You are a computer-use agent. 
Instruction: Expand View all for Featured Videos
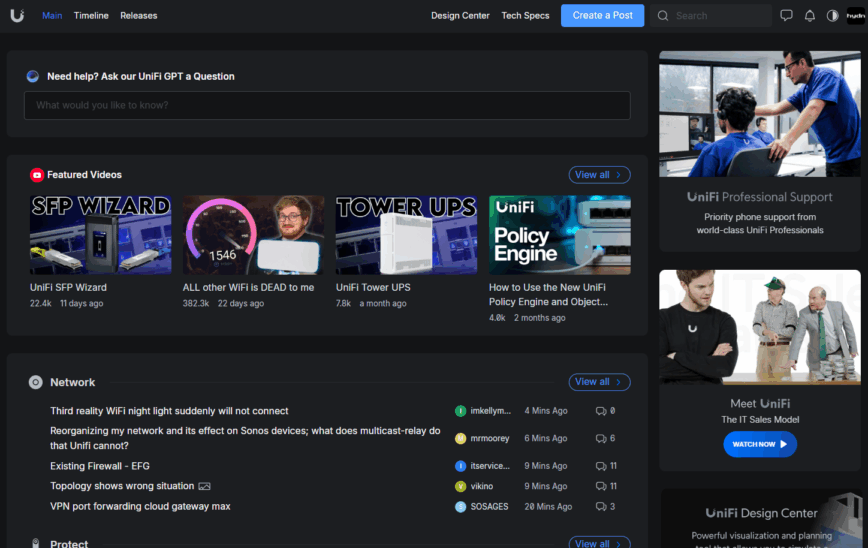click(599, 175)
